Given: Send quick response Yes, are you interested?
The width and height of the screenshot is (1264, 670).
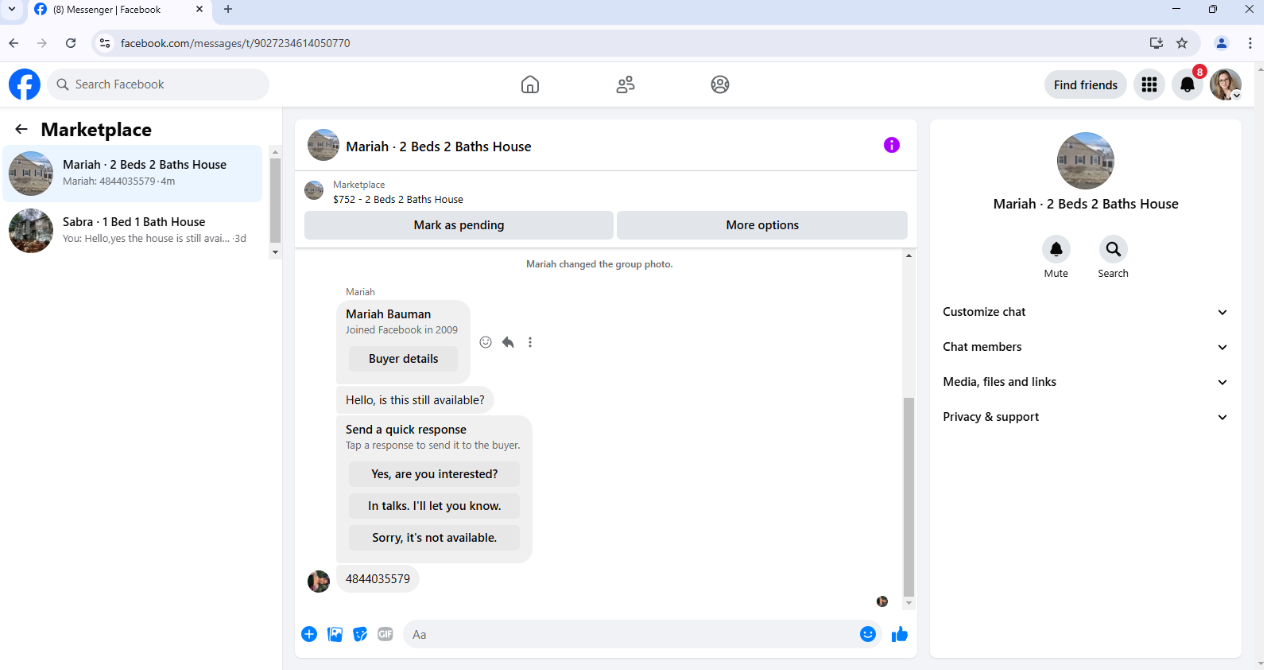Looking at the screenshot, I should coord(434,474).
